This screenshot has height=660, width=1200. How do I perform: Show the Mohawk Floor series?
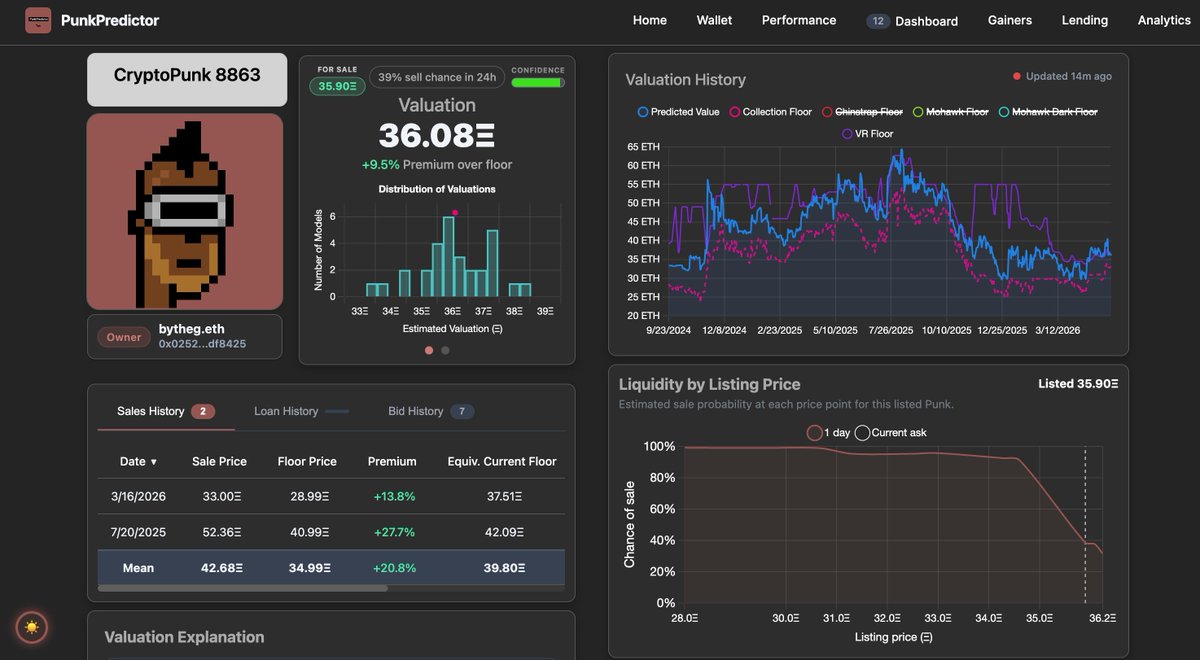[x=951, y=112]
